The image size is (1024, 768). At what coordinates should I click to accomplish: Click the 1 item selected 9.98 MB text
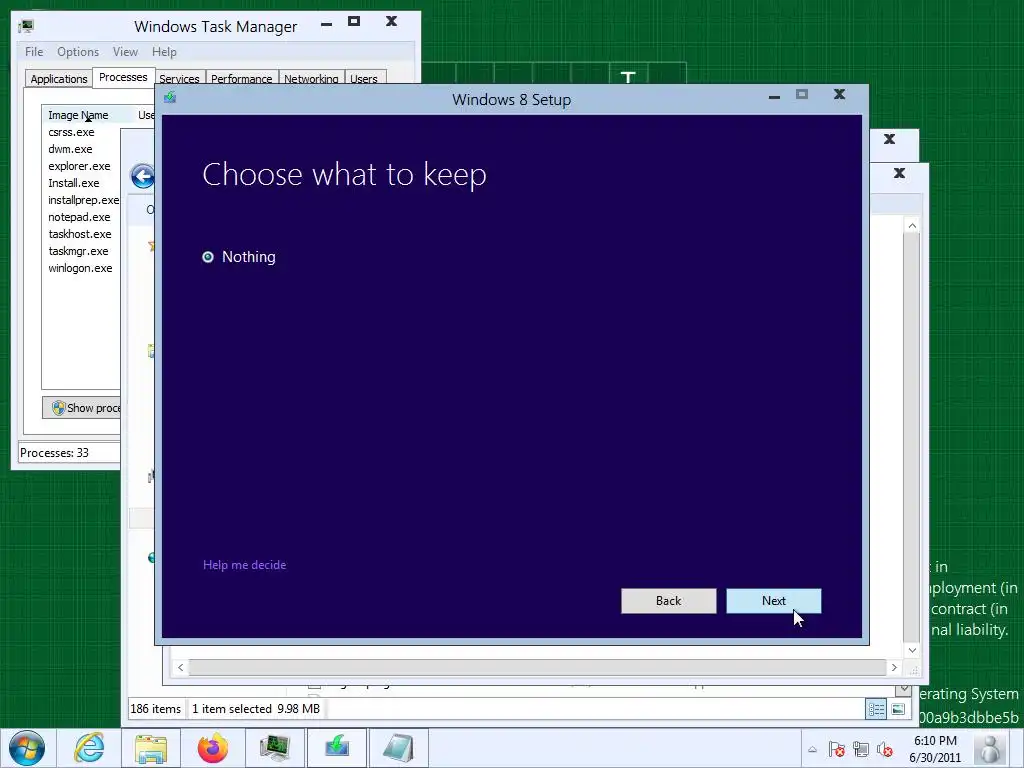tap(256, 709)
